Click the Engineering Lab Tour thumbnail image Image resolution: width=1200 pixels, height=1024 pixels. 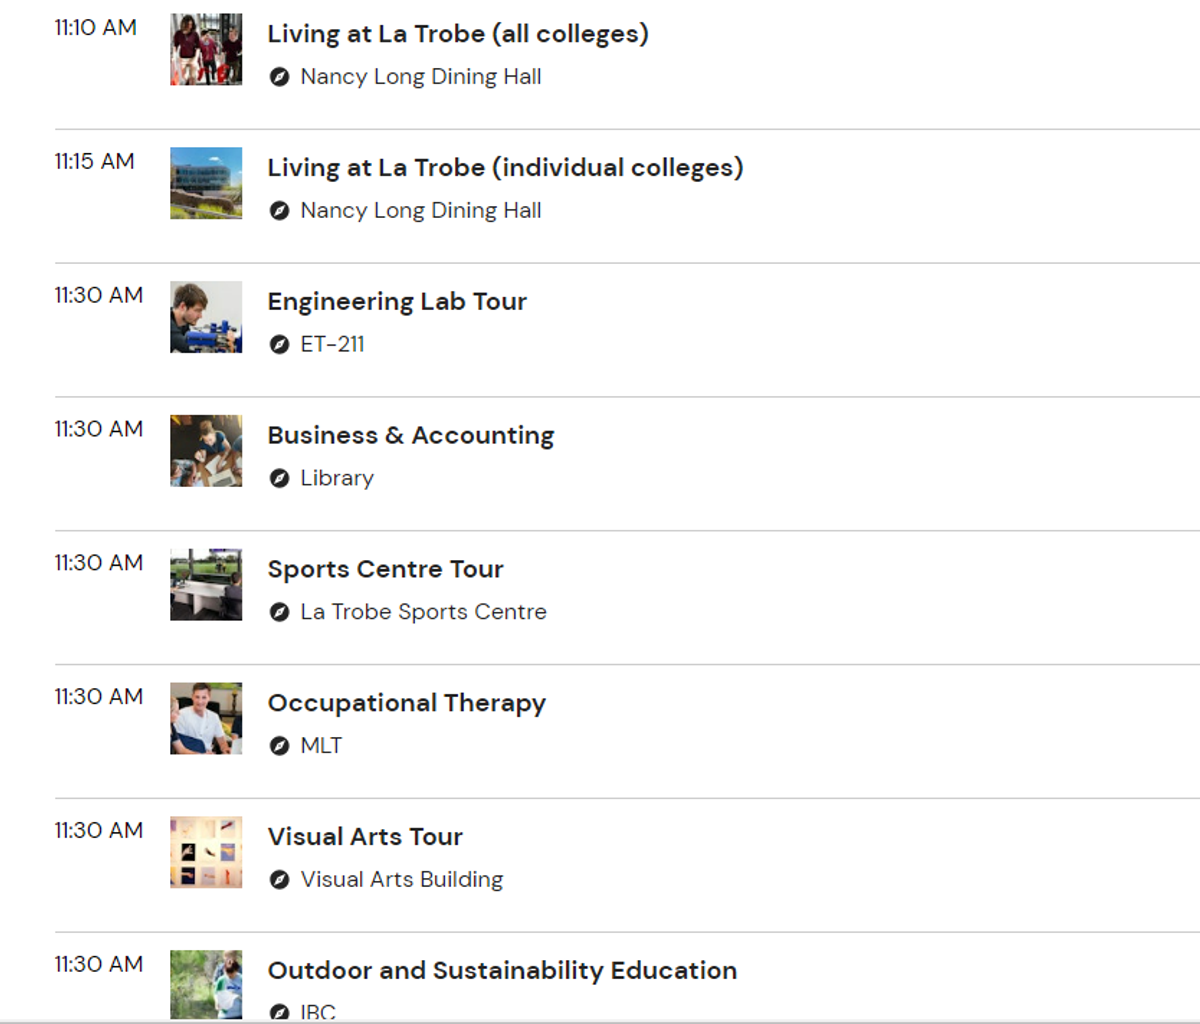206,317
